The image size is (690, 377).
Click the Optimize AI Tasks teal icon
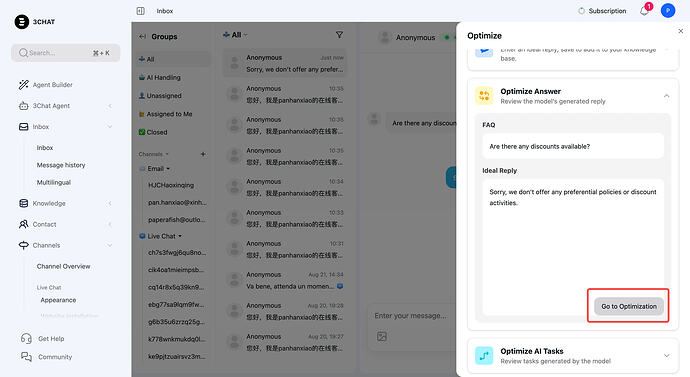[484, 355]
